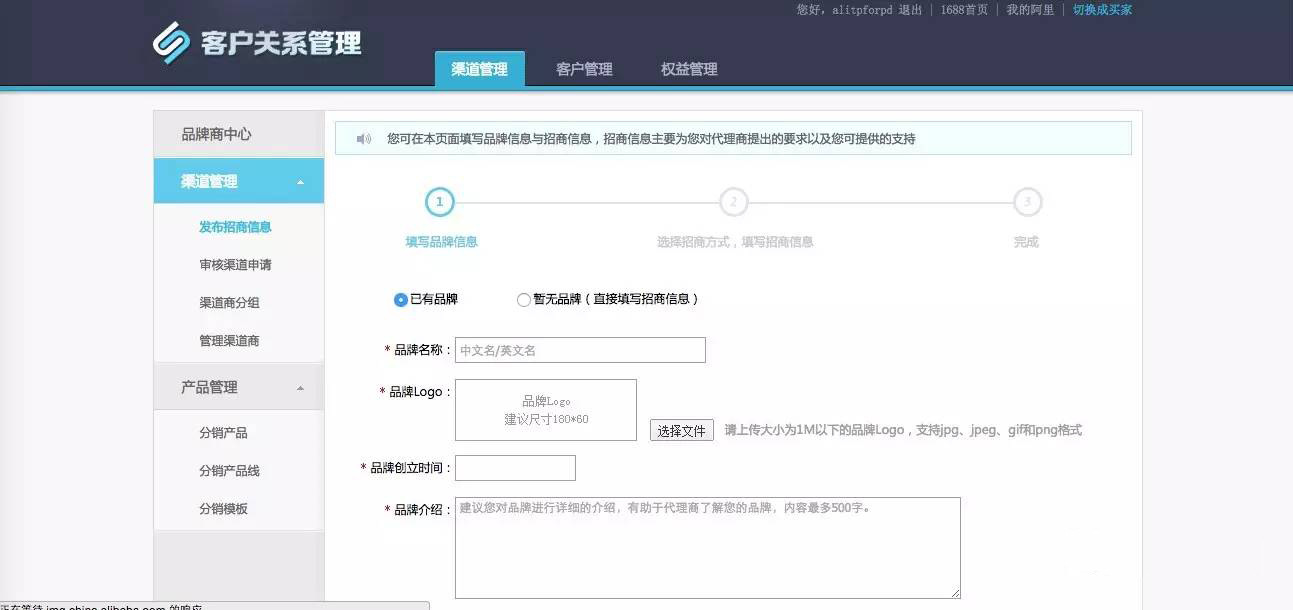Click the upload hint text about 1M Logo

[903, 431]
